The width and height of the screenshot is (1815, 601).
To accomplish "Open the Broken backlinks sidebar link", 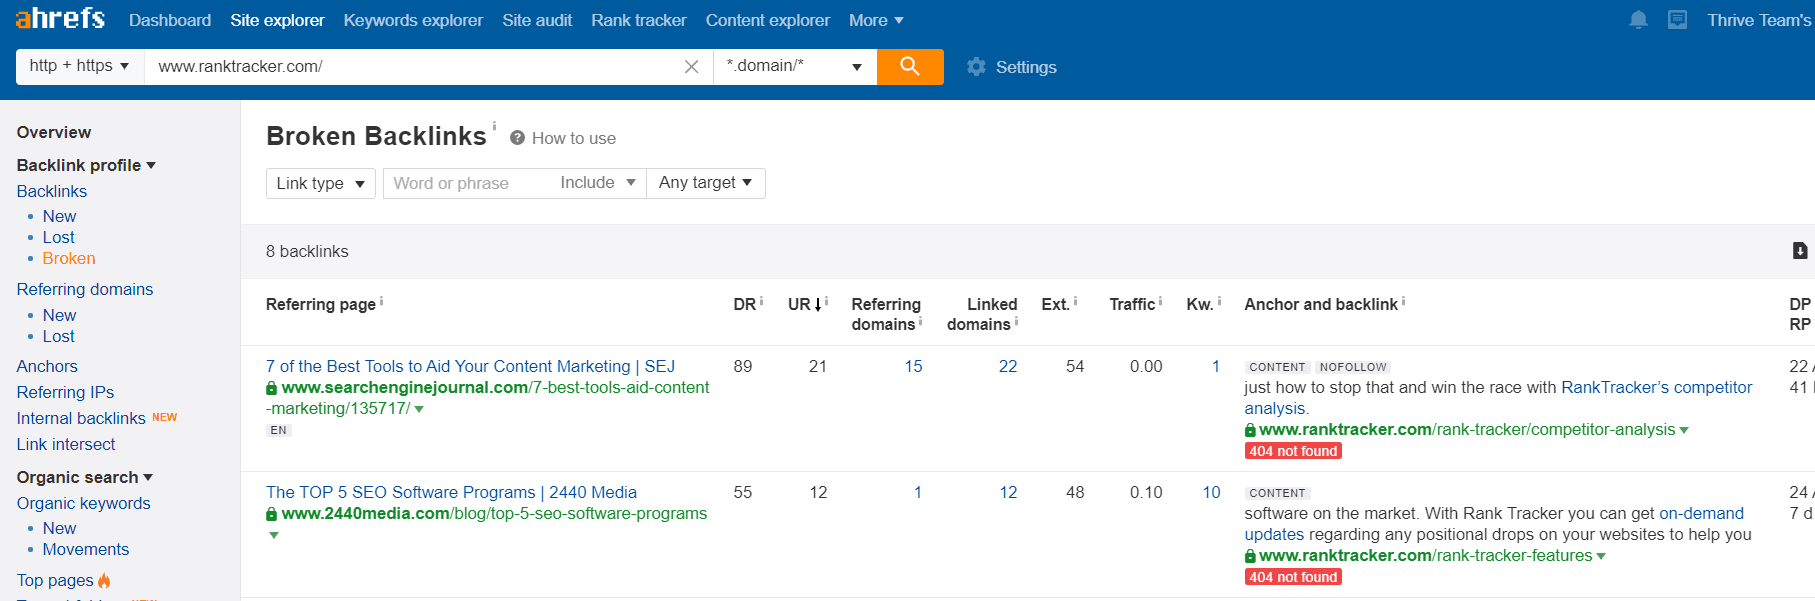I will pyautogui.click(x=69, y=258).
